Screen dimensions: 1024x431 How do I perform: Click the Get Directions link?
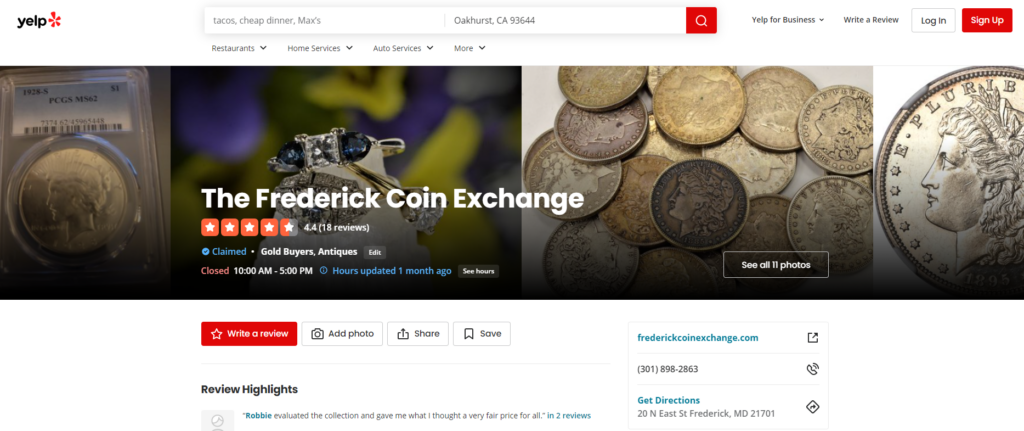[x=668, y=400]
